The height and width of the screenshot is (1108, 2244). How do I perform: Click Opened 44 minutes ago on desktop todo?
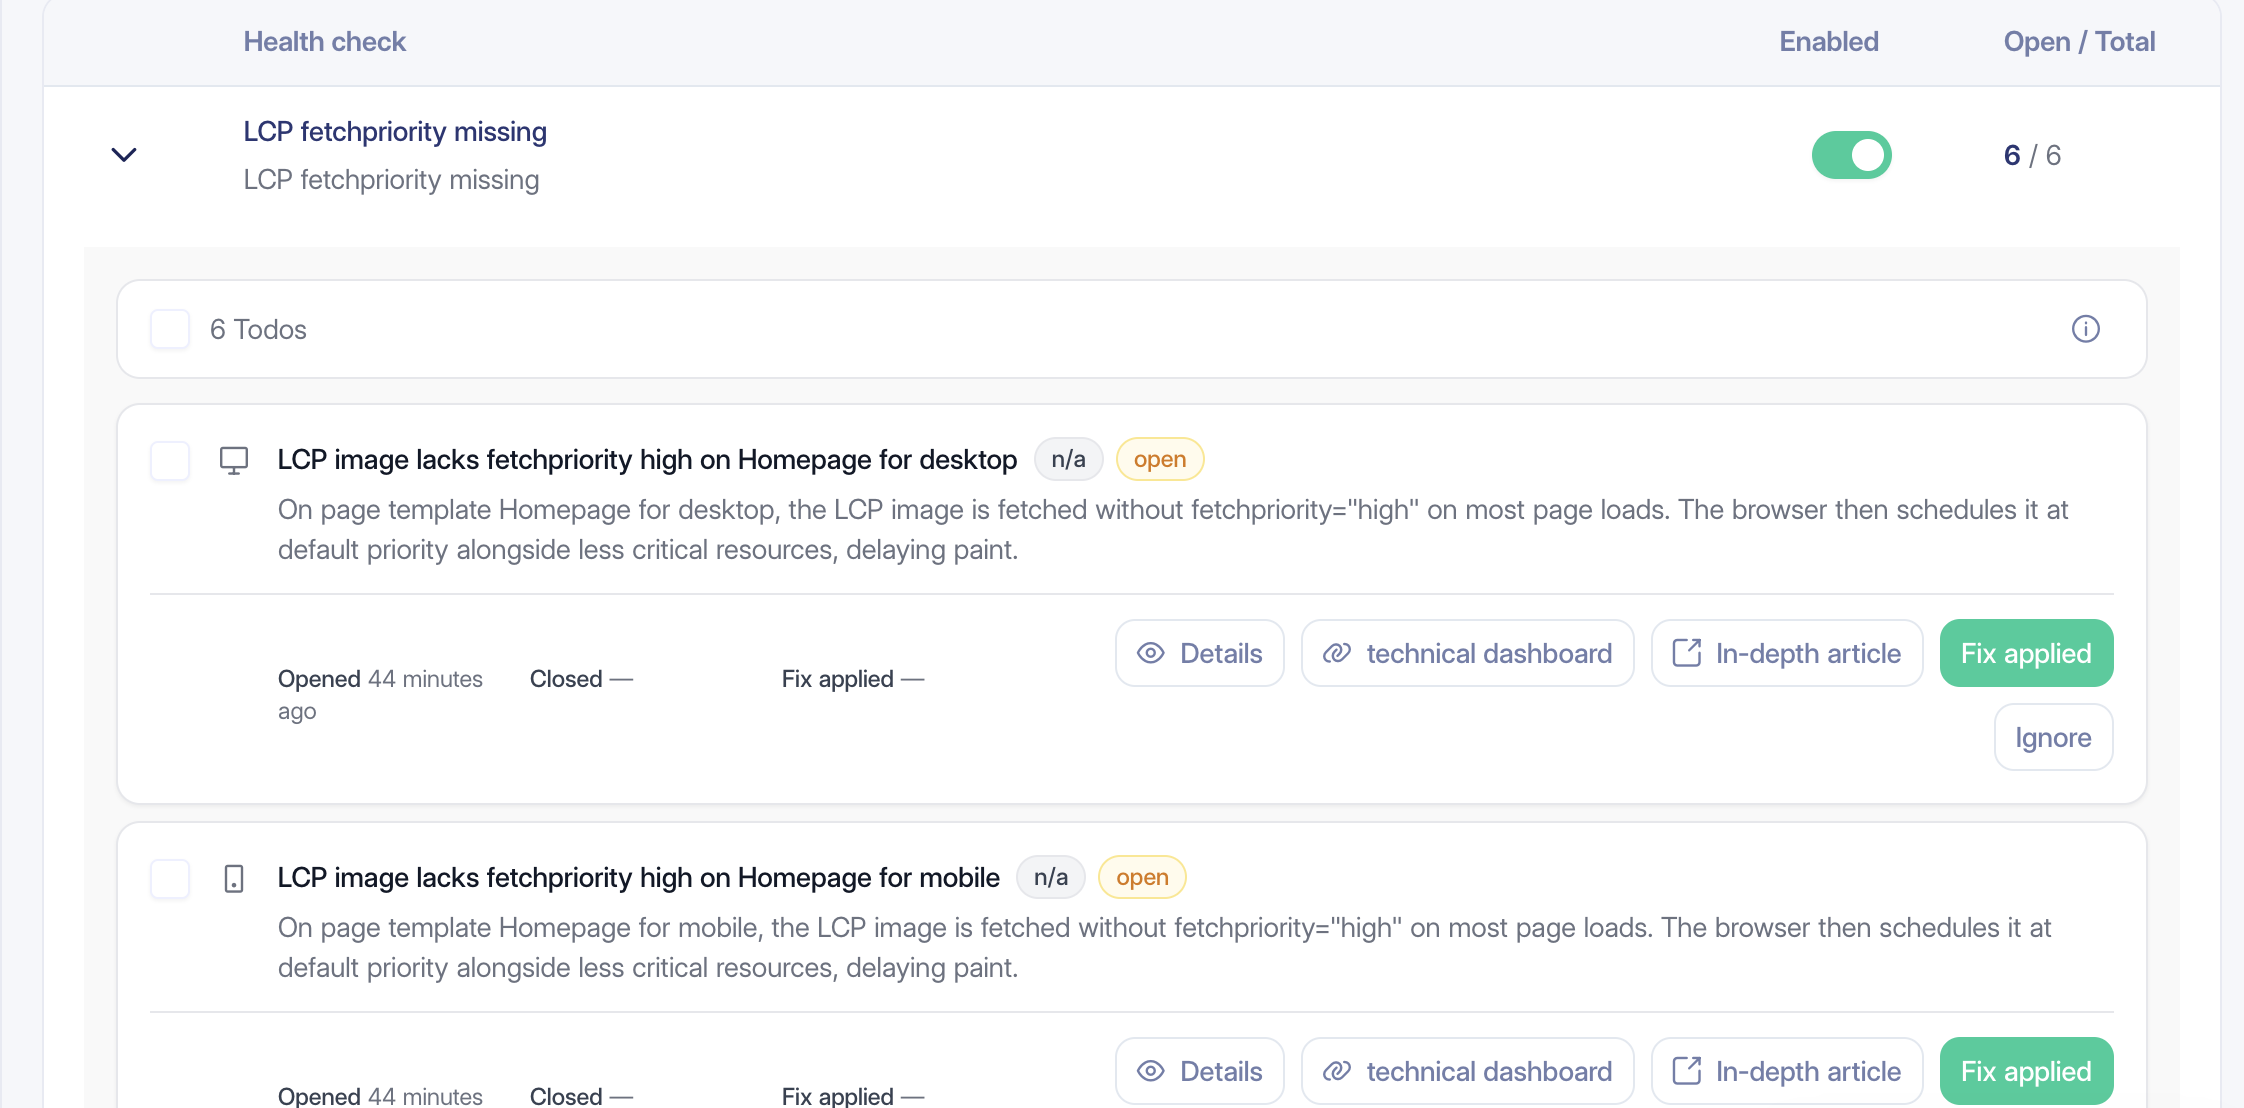[x=380, y=695]
